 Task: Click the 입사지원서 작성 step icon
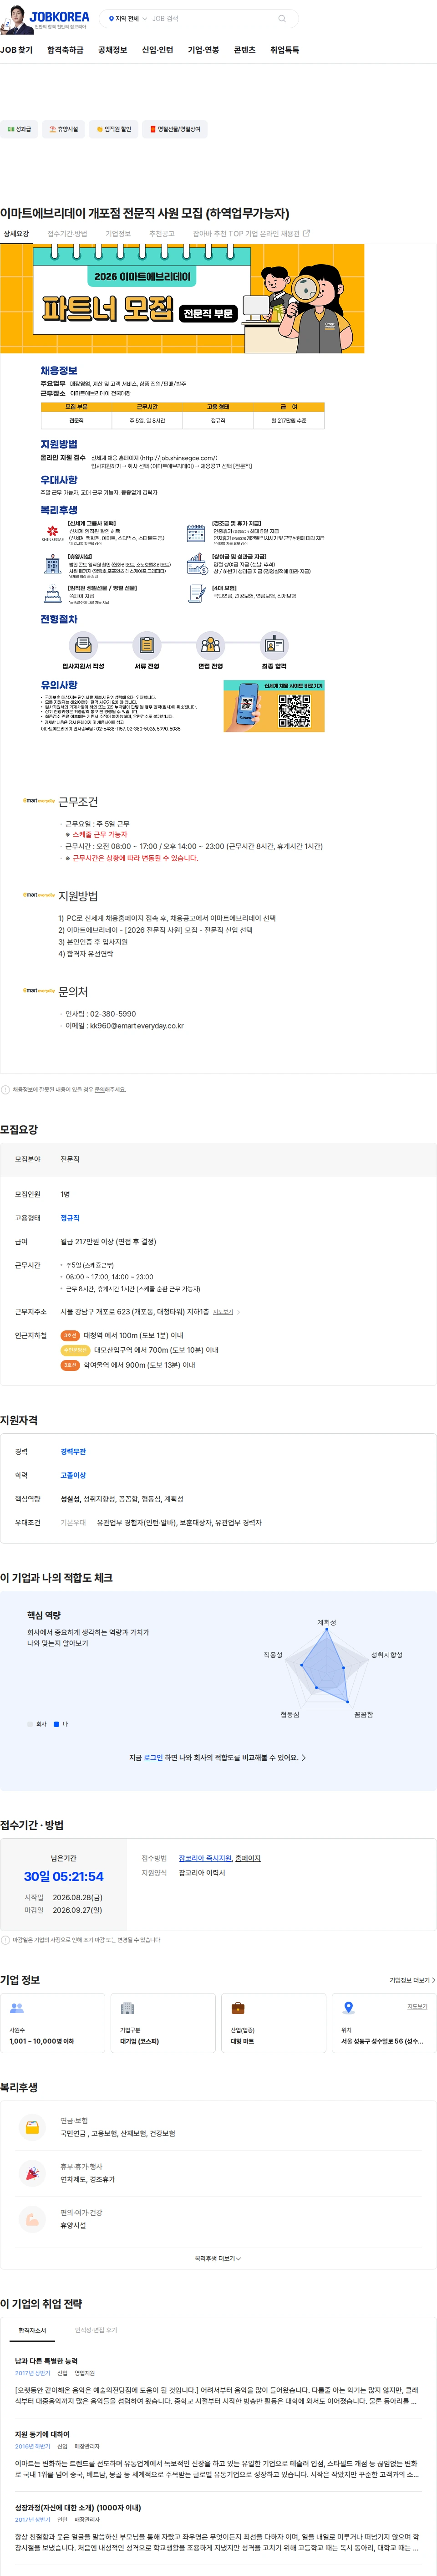(83, 645)
